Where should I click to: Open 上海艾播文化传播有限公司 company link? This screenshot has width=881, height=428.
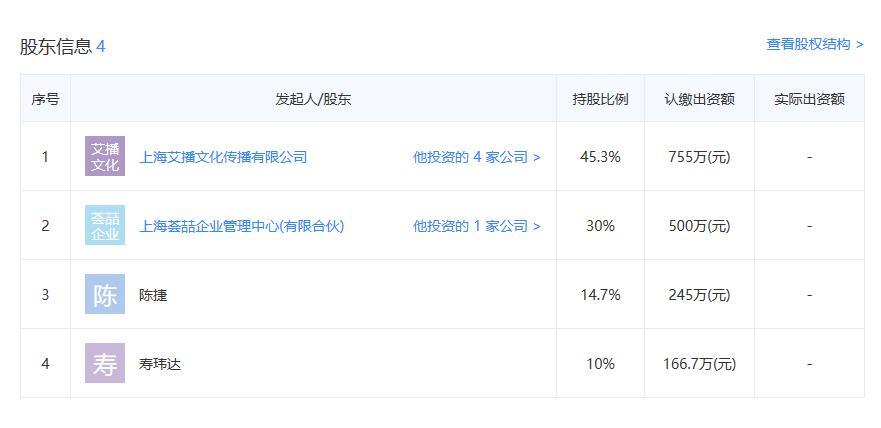click(x=223, y=157)
